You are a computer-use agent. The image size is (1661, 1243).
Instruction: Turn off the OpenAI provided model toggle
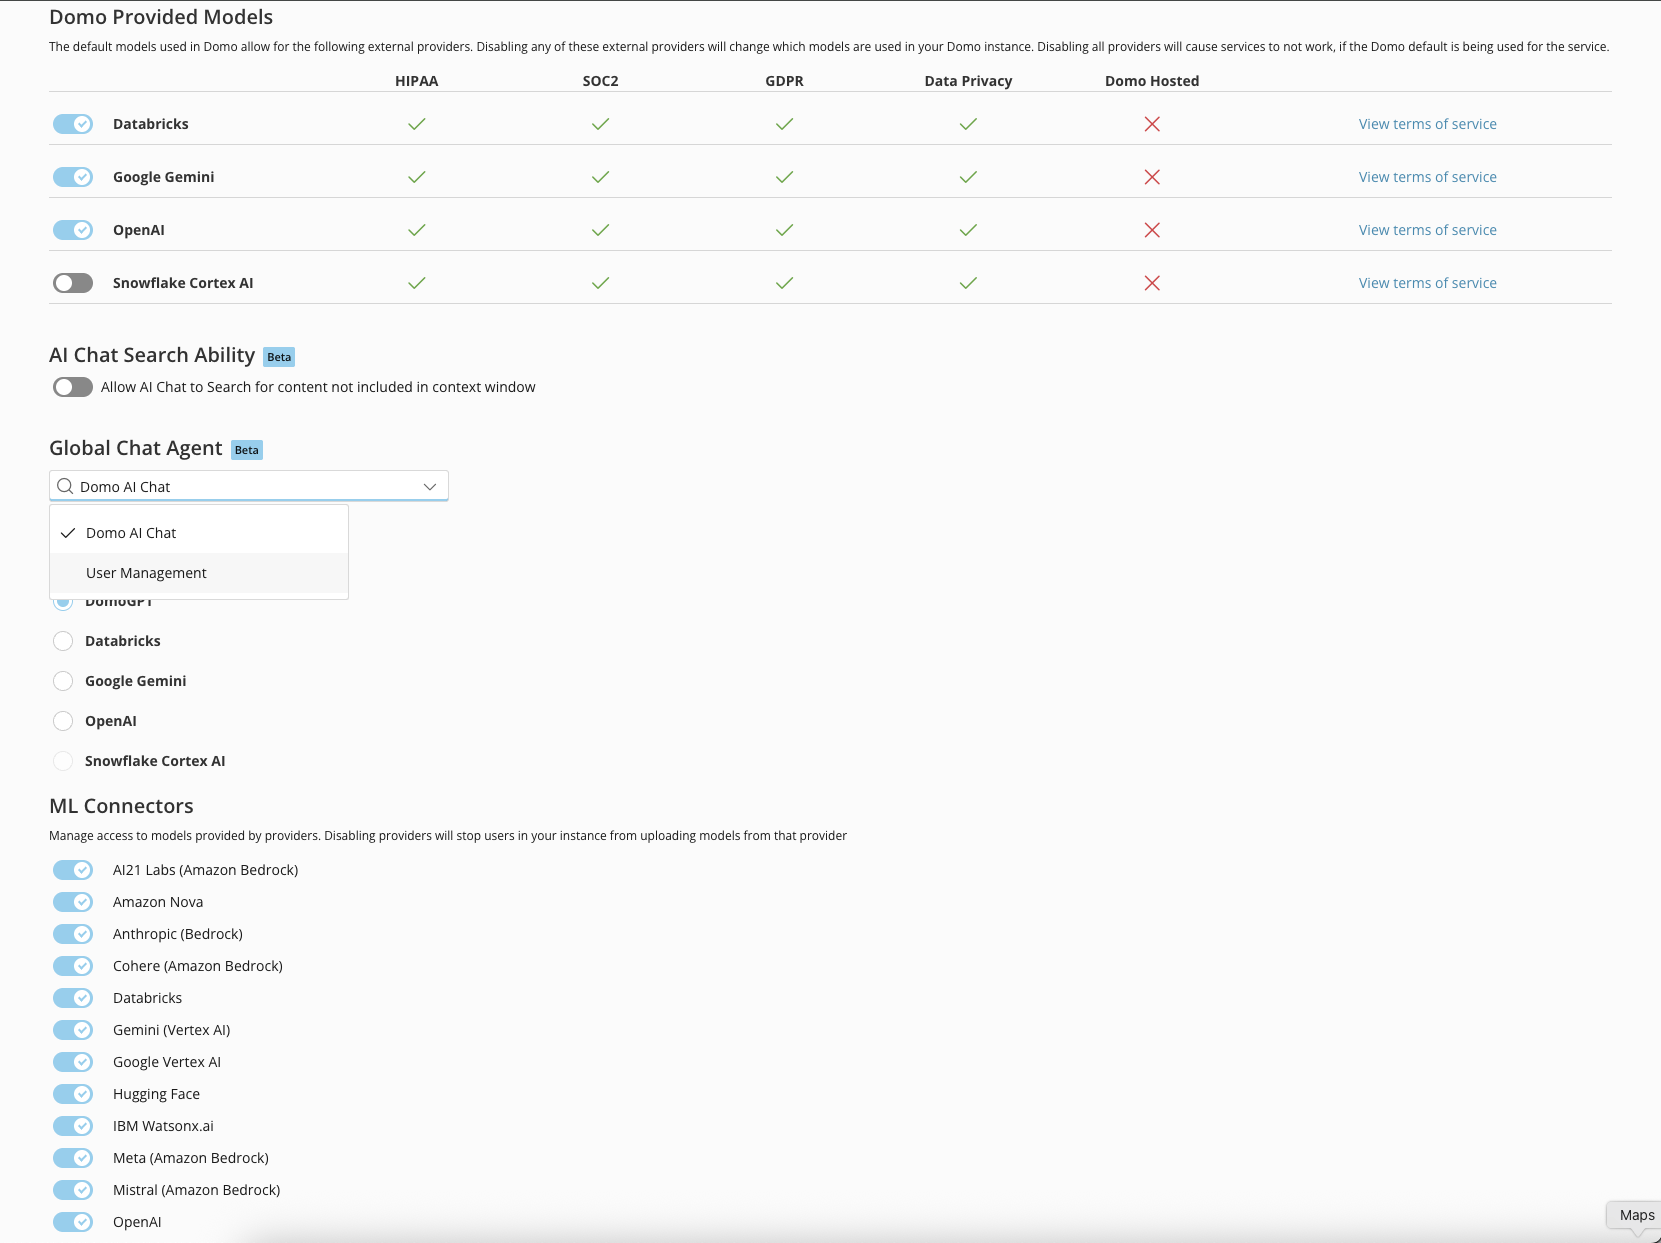click(73, 230)
